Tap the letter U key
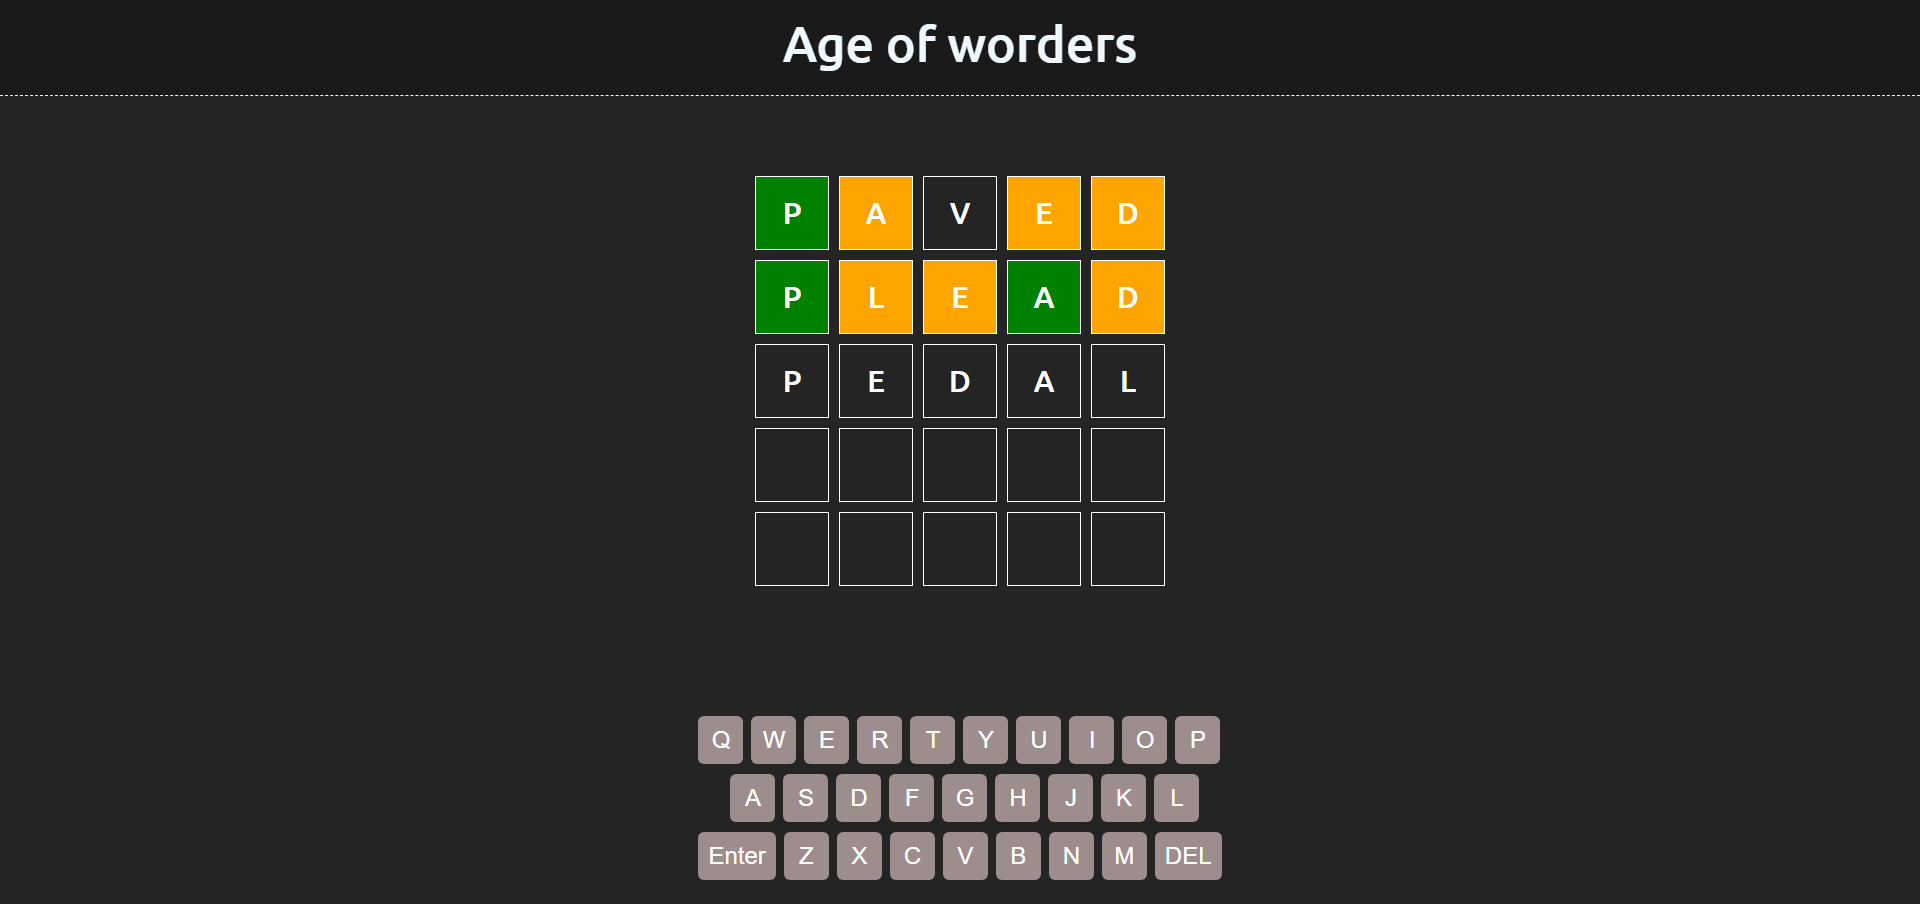Viewport: 1924px width, 904px height. 1038,740
